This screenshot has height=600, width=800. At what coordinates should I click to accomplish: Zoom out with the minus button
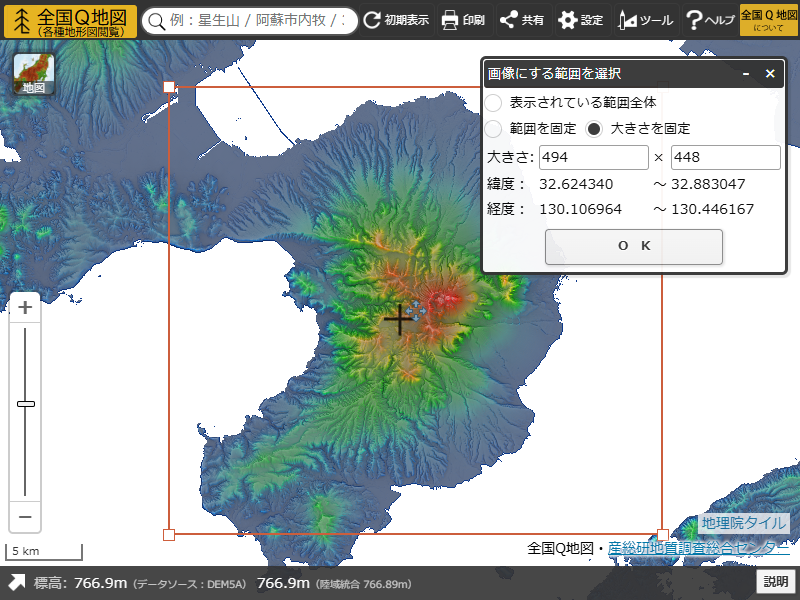(26, 517)
